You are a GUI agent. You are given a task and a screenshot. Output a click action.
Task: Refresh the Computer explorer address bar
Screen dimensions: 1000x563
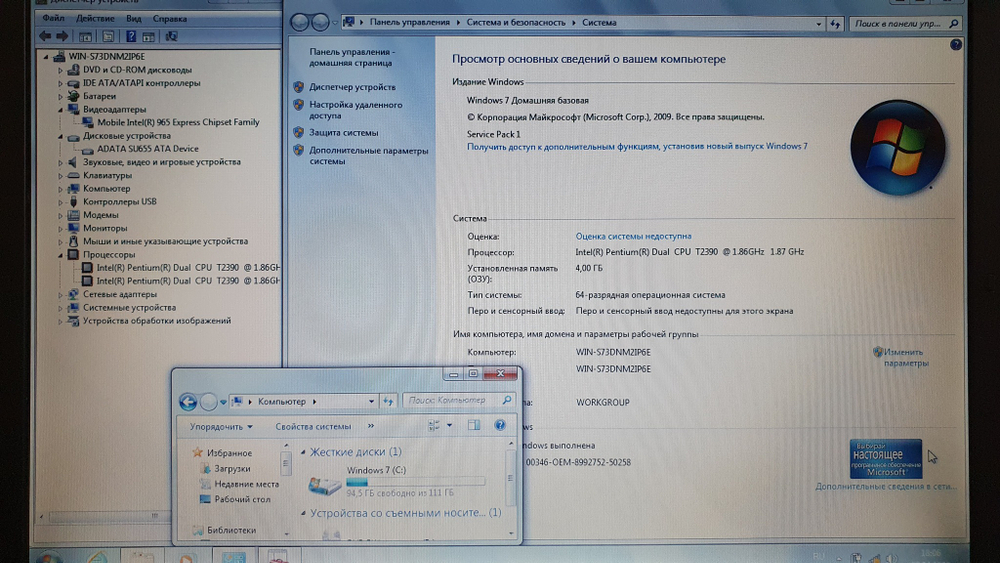[388, 401]
